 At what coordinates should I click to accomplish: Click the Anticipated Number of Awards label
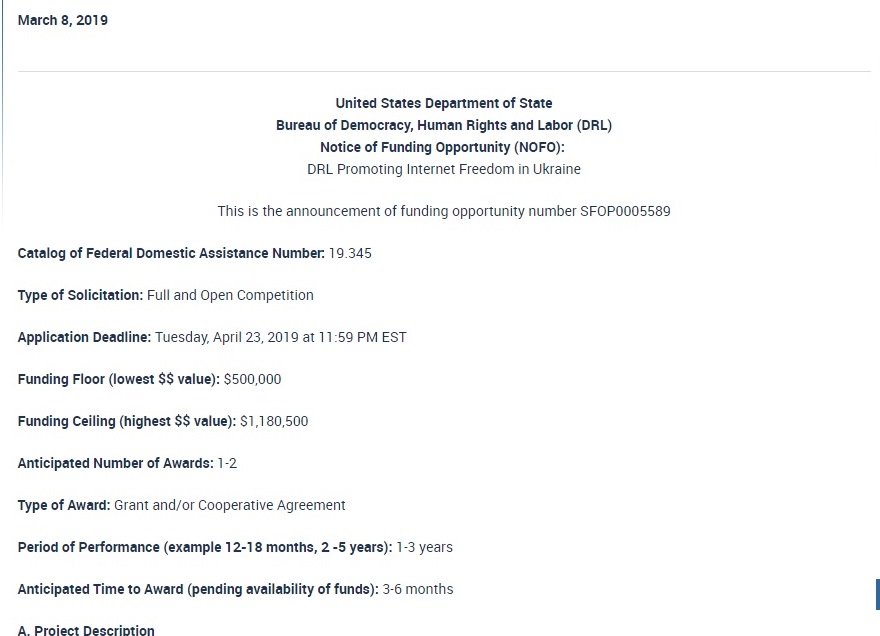115,463
